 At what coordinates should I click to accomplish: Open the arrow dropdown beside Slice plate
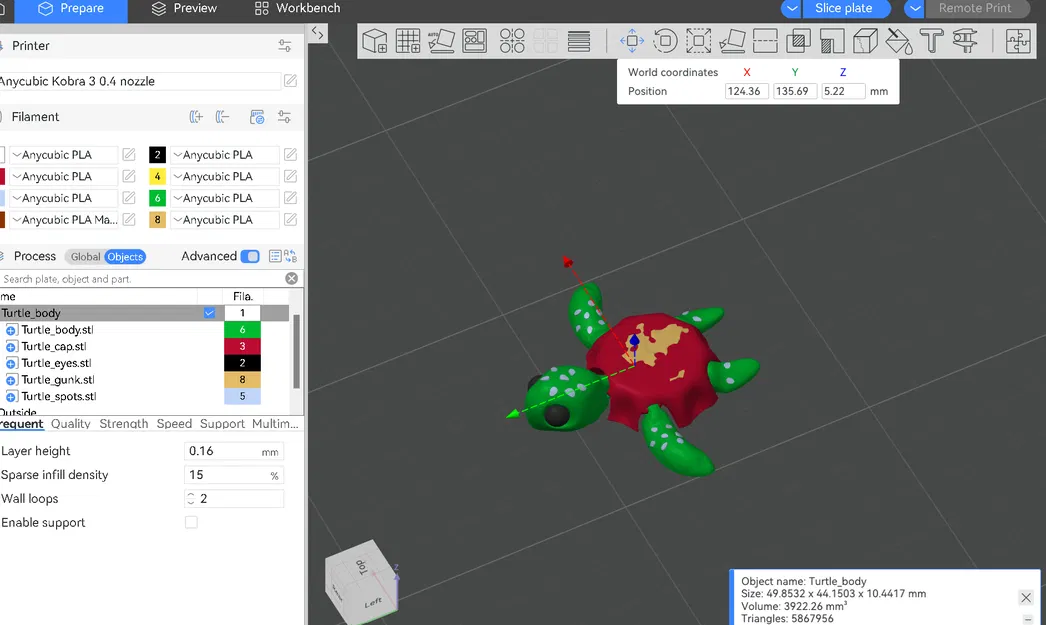(791, 9)
